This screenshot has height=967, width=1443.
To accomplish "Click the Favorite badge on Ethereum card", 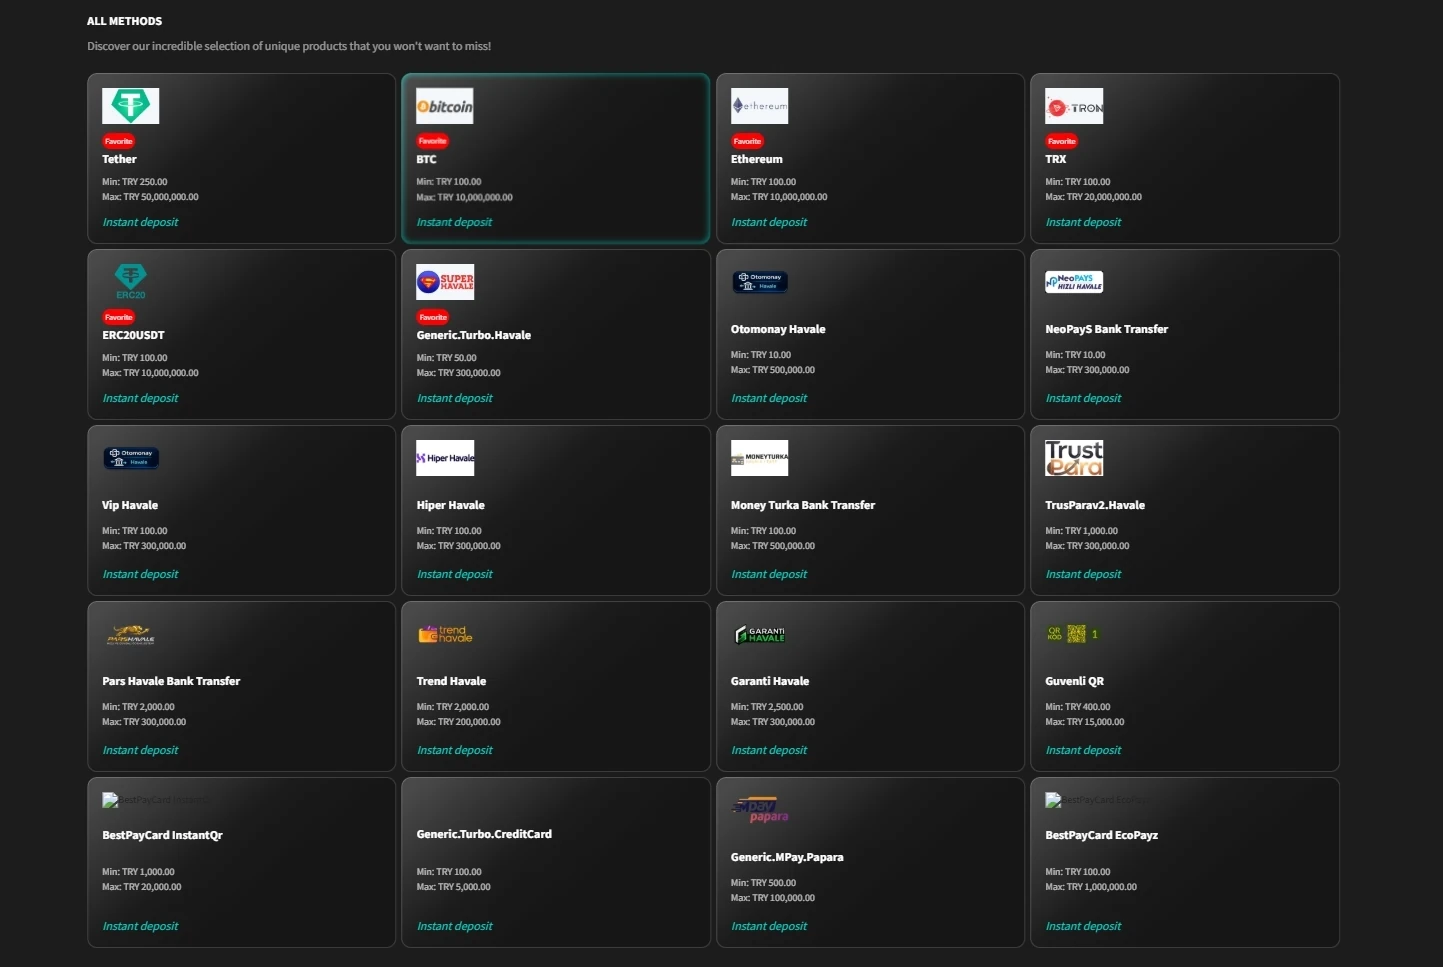I will (747, 141).
